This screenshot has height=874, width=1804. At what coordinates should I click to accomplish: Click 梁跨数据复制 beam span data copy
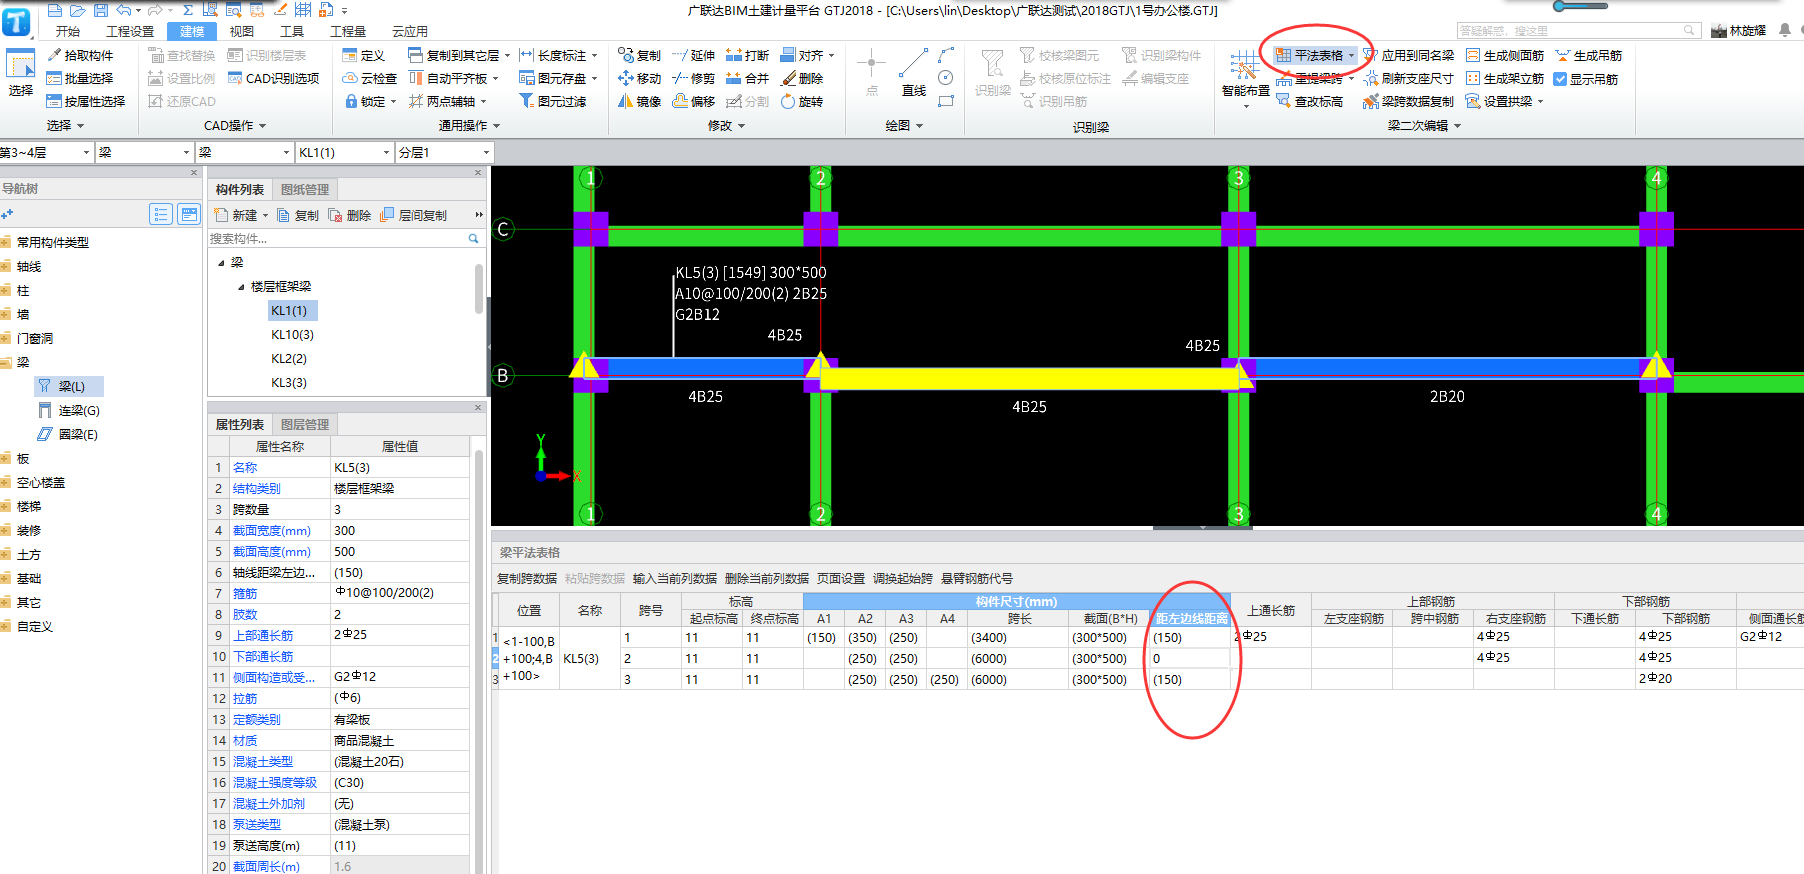pyautogui.click(x=1409, y=101)
